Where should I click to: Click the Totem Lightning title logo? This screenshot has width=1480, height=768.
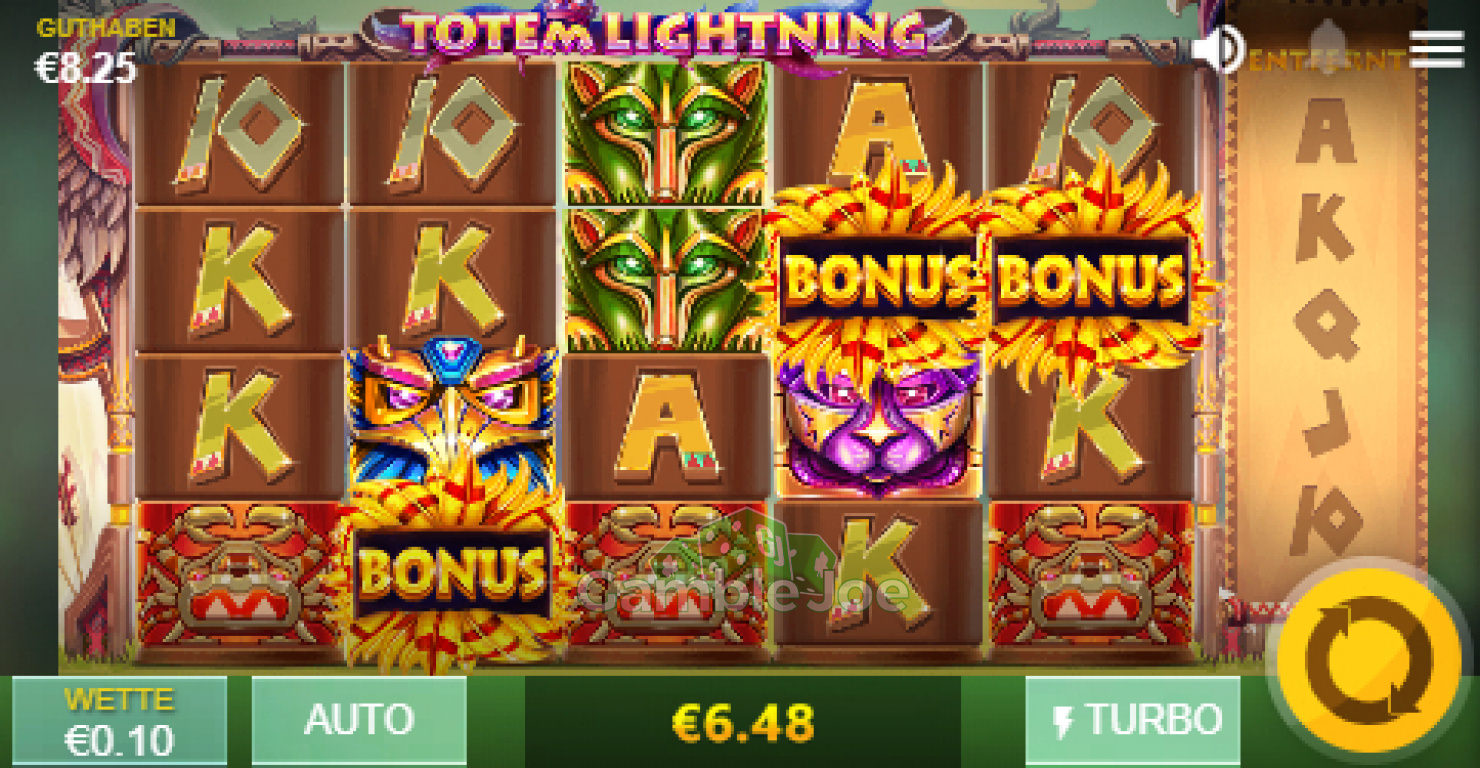(x=664, y=32)
